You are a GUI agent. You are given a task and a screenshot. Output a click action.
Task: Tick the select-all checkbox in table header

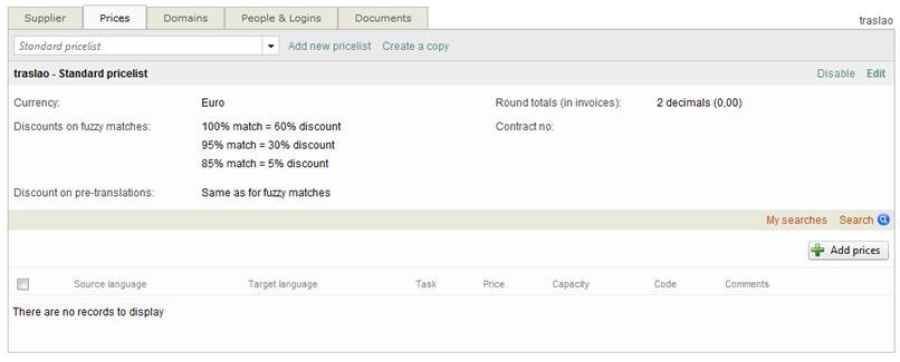[23, 284]
